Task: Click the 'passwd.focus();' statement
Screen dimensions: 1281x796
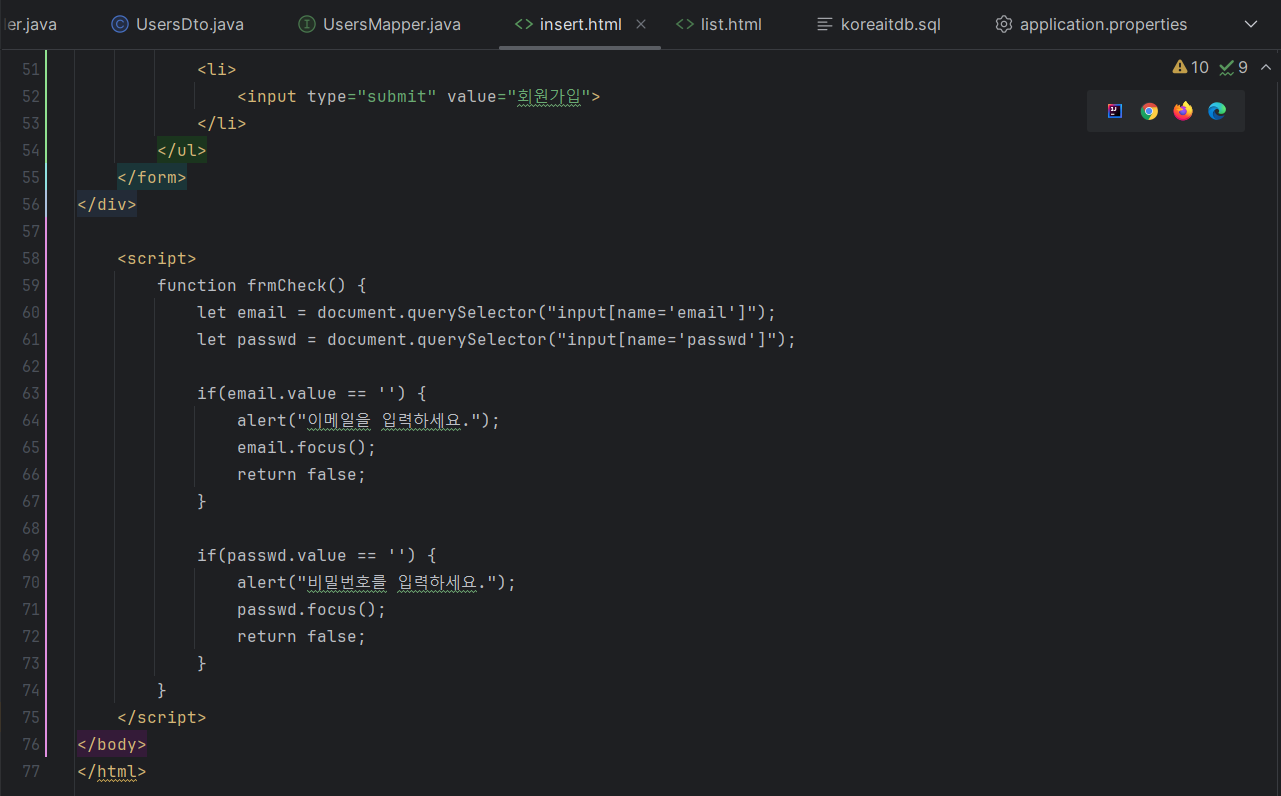Action: (312, 609)
